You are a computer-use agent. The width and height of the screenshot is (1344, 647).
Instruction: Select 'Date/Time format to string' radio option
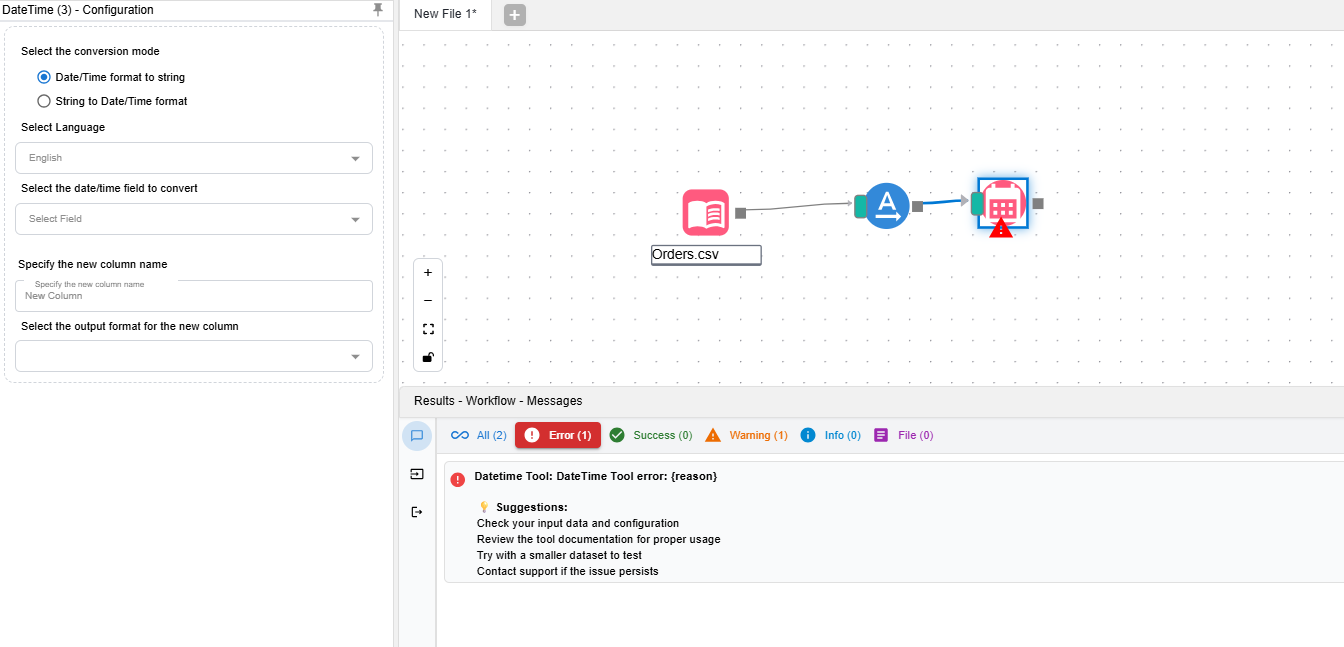point(44,77)
